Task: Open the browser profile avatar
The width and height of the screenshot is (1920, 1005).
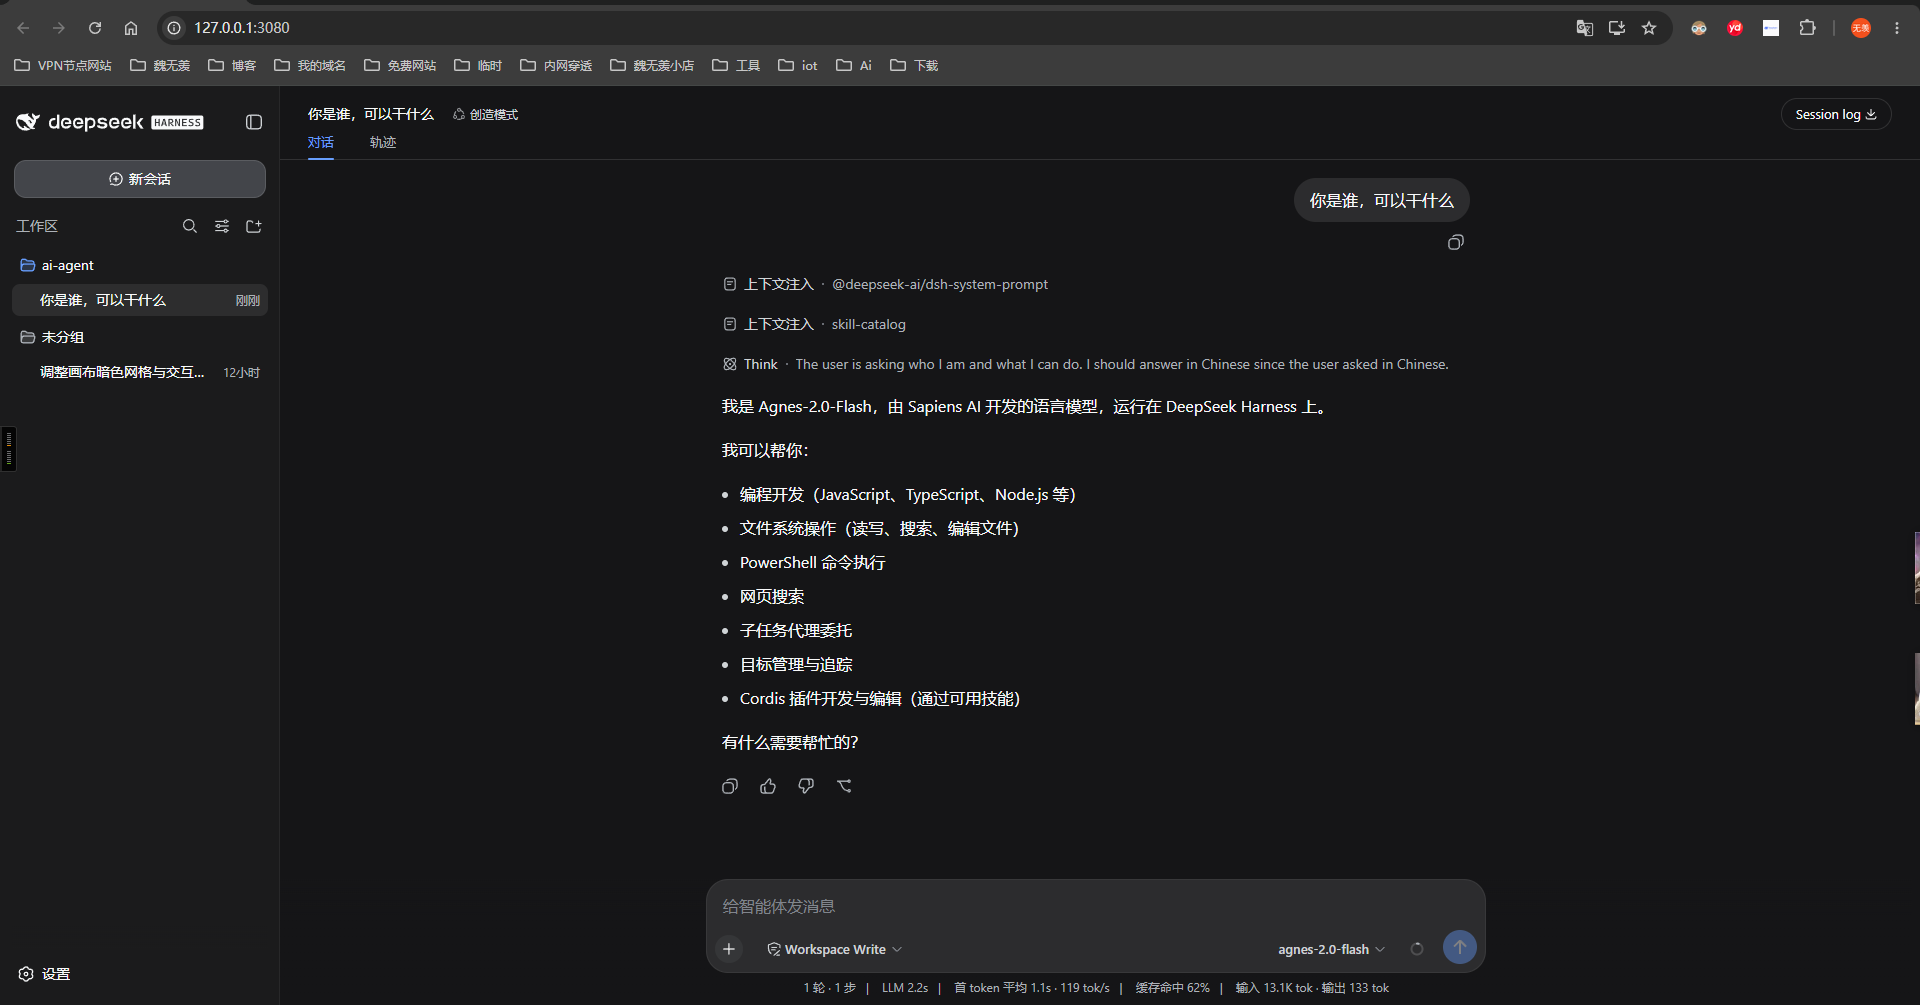Action: [1861, 28]
